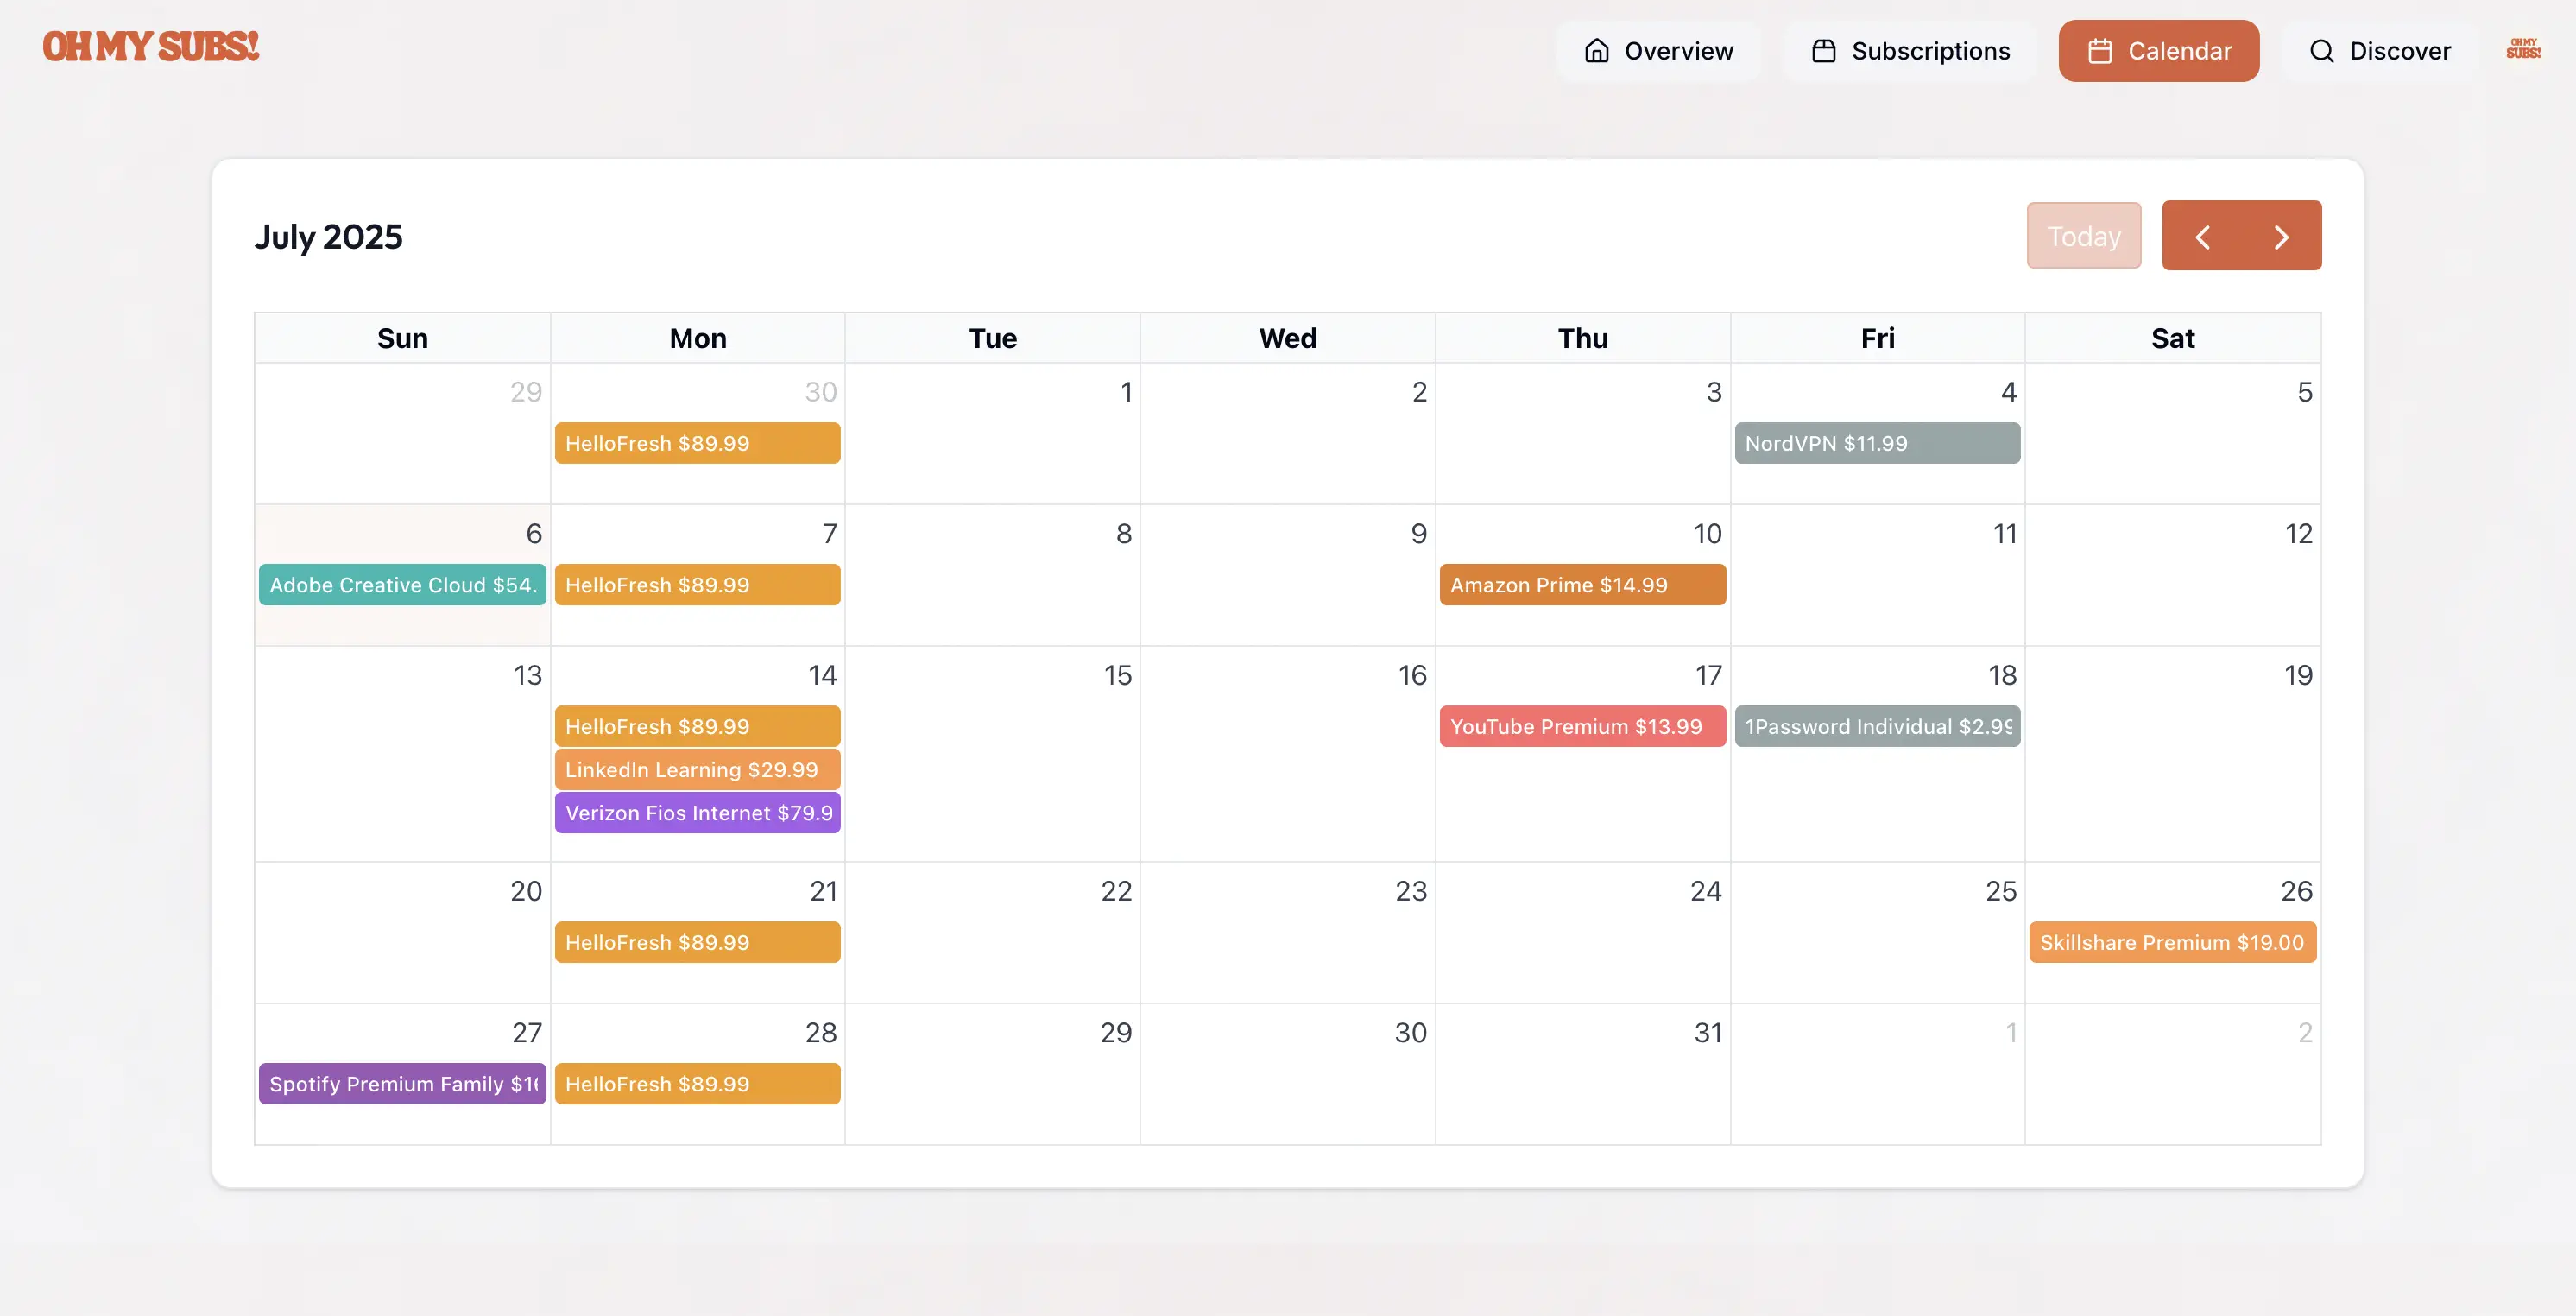Select day 23 cell
The image size is (2576, 1316).
[x=1287, y=933]
